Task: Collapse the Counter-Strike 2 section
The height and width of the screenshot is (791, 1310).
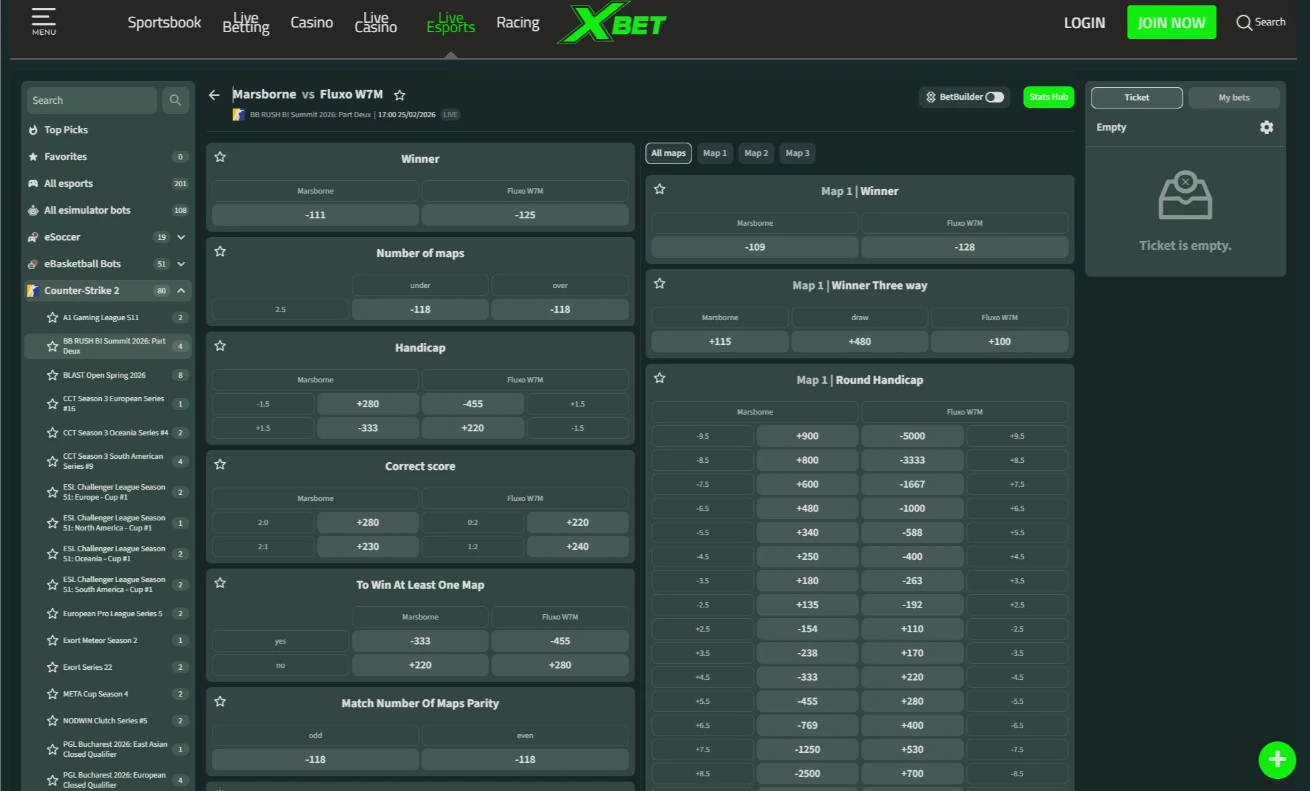Action: pos(180,290)
